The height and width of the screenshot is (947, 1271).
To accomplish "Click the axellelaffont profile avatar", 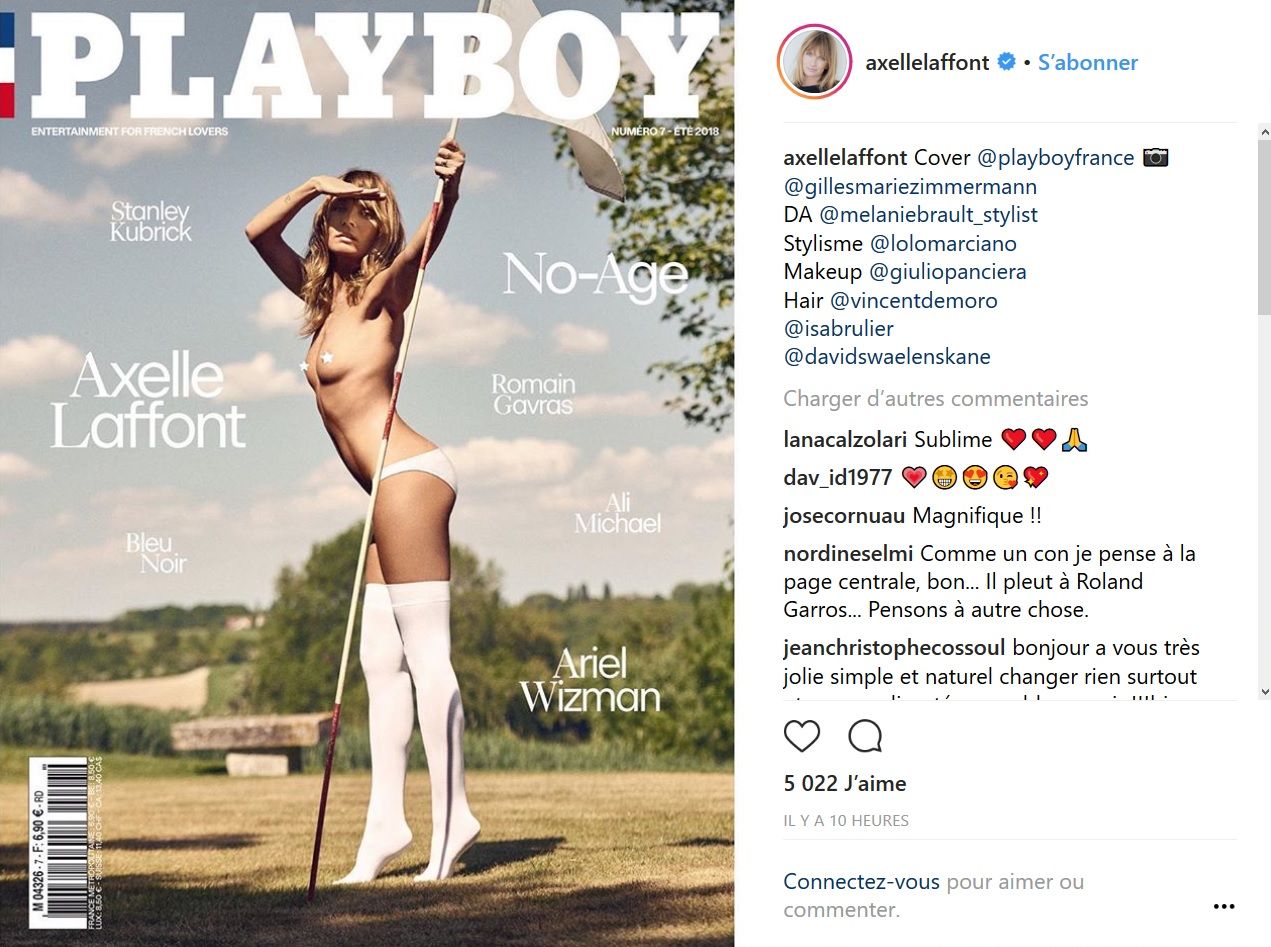I will pos(814,62).
